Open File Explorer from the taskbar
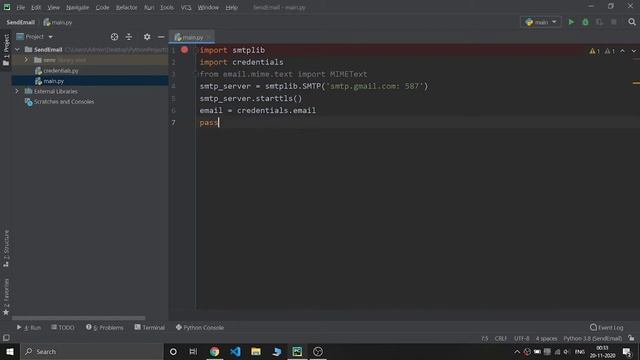The image size is (640, 360). pos(256,351)
